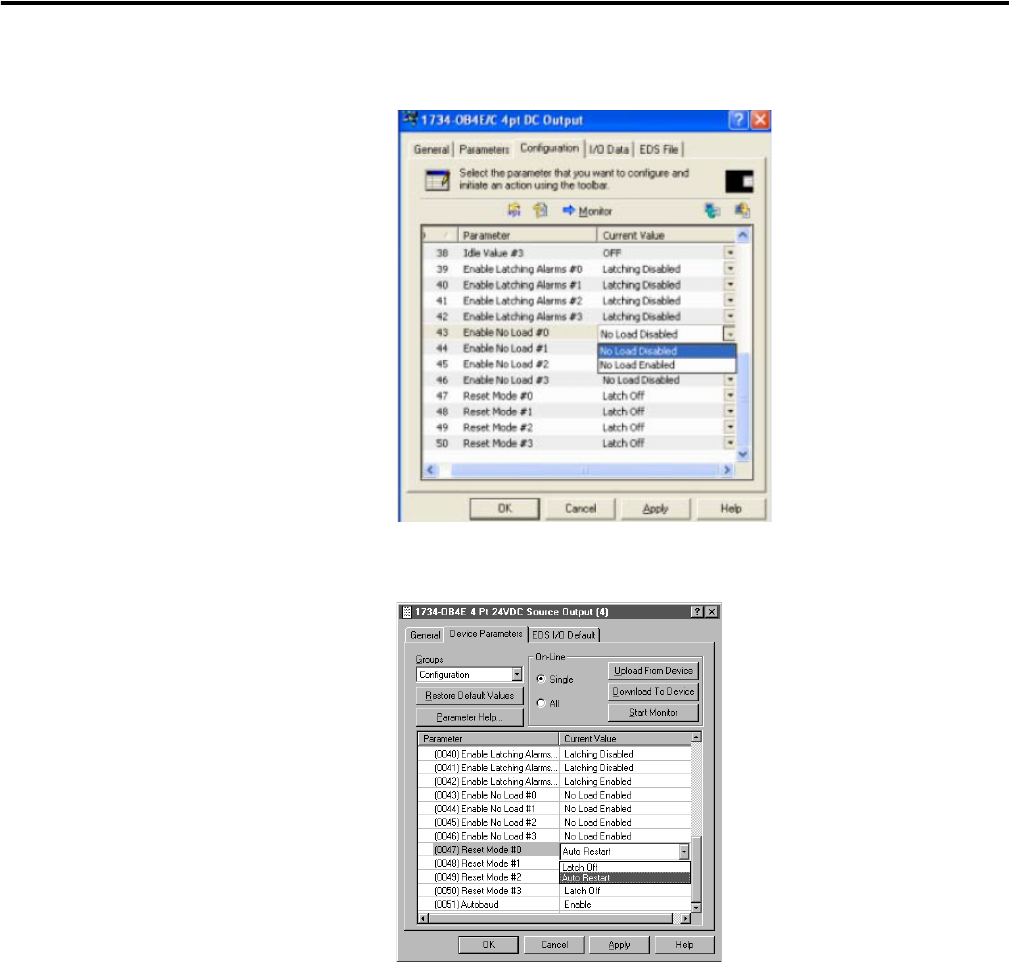The height and width of the screenshot is (962, 1009).
Task: Click the parameter table icon beside the instruction text
Action: tap(438, 180)
